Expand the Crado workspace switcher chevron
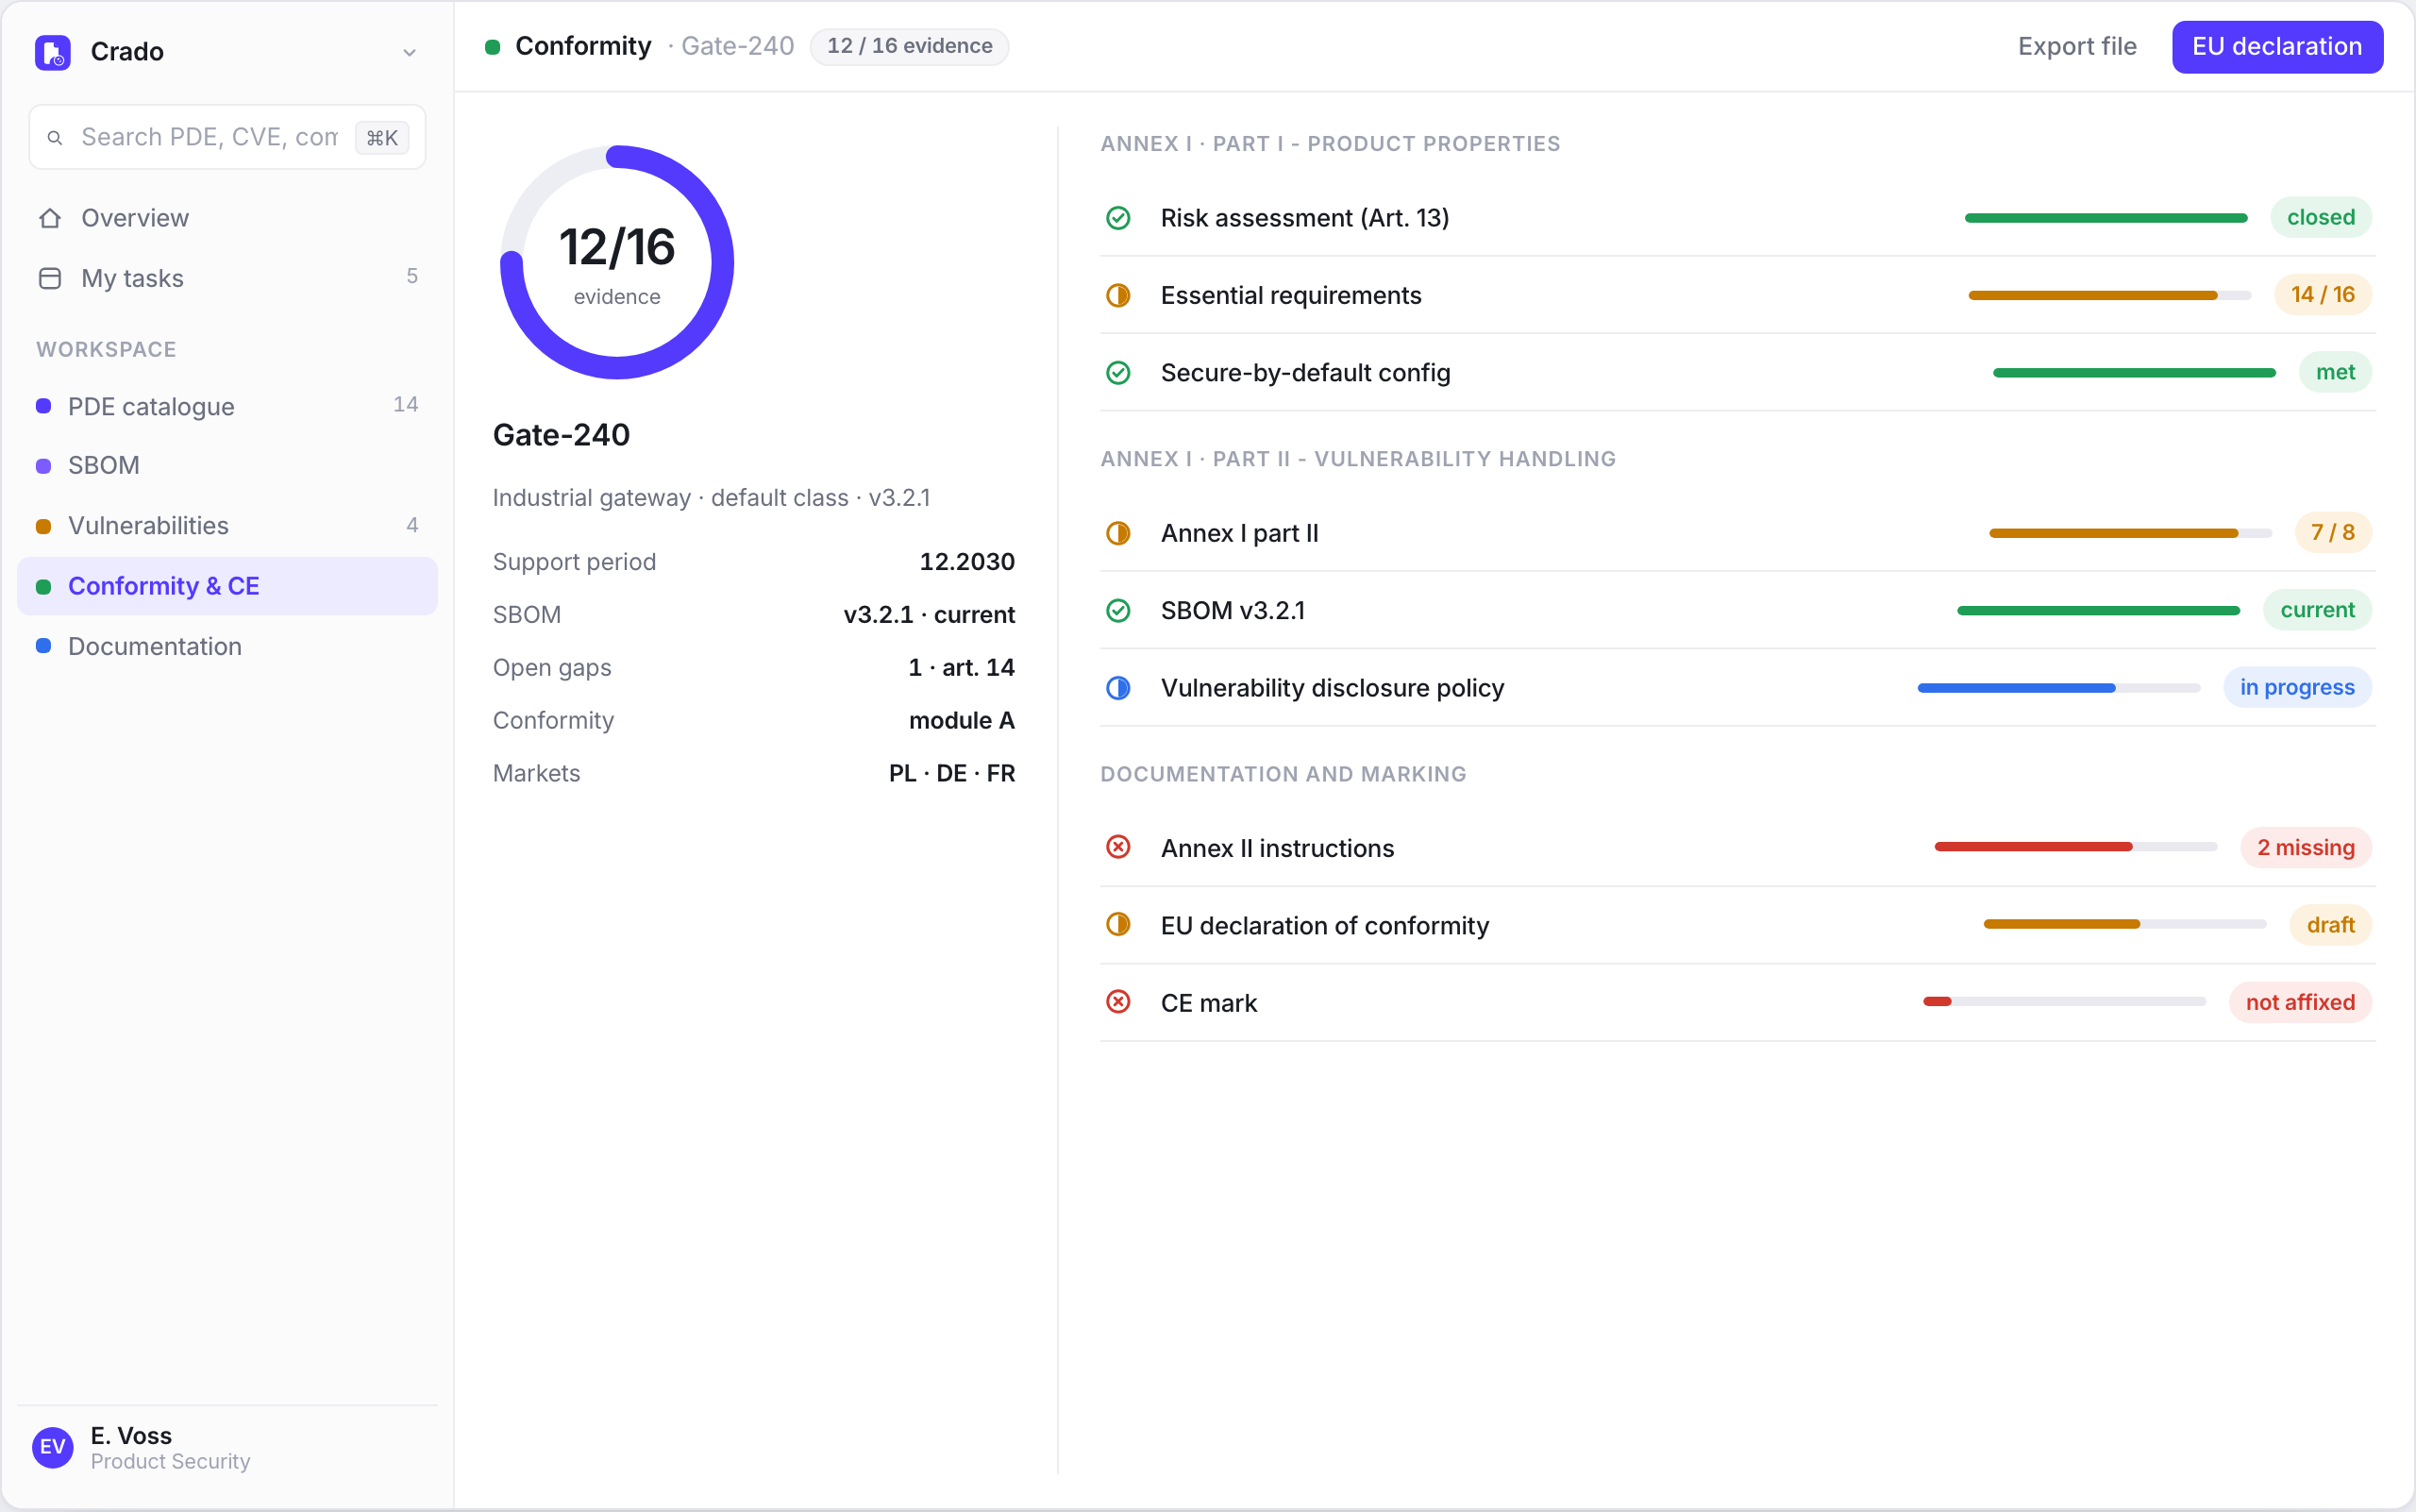2416x1512 pixels. [409, 52]
